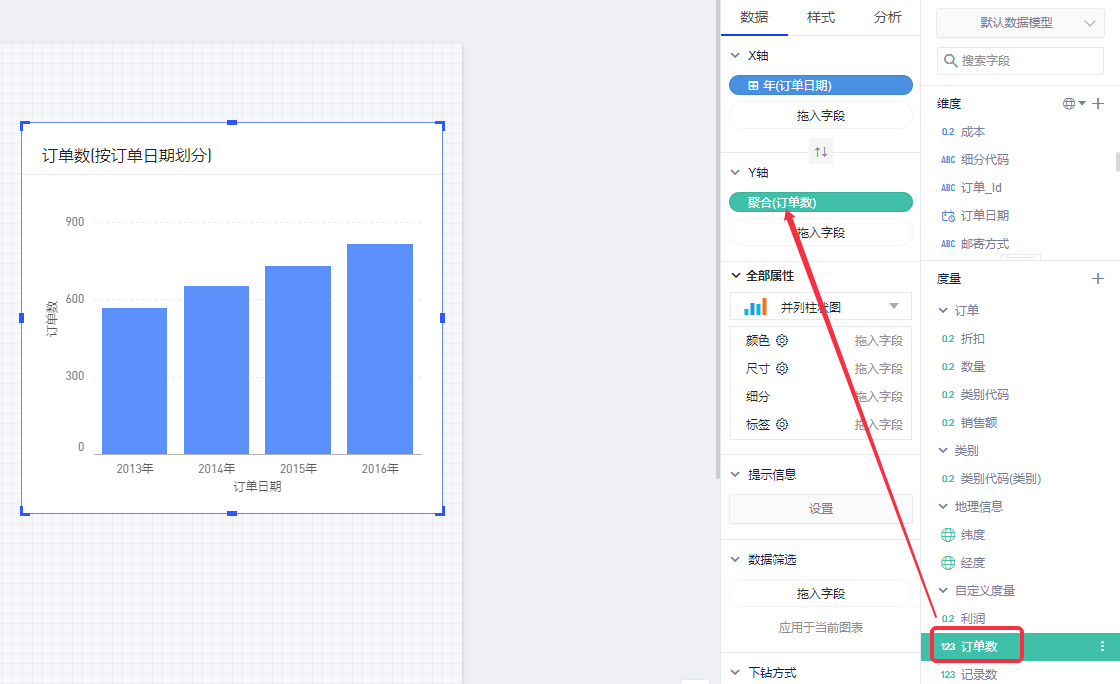The width and height of the screenshot is (1120, 684).
Task: Click the 设置 button under 提示信息
Action: click(x=821, y=509)
